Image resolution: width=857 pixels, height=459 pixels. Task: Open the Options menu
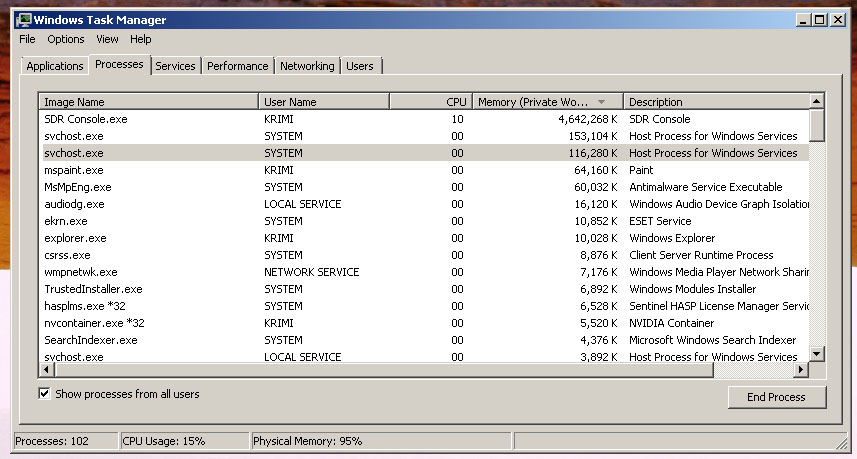tap(66, 39)
